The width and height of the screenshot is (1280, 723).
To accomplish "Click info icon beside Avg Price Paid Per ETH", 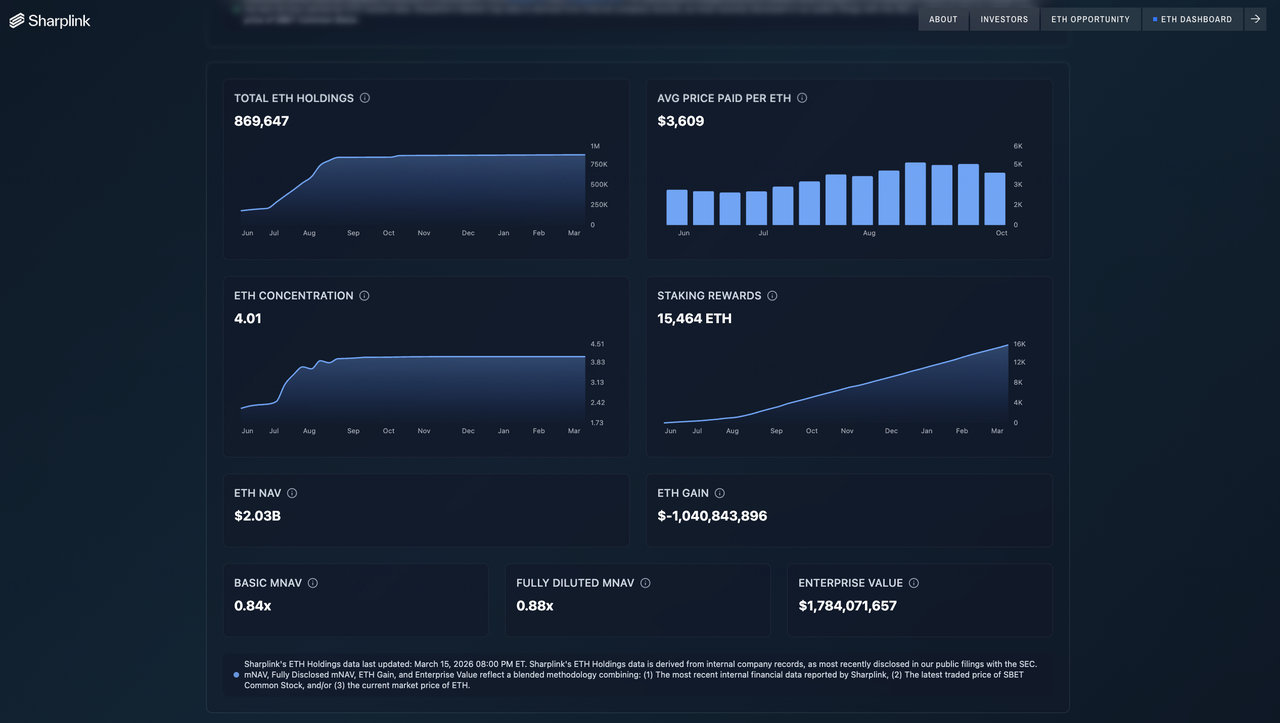I will (802, 98).
